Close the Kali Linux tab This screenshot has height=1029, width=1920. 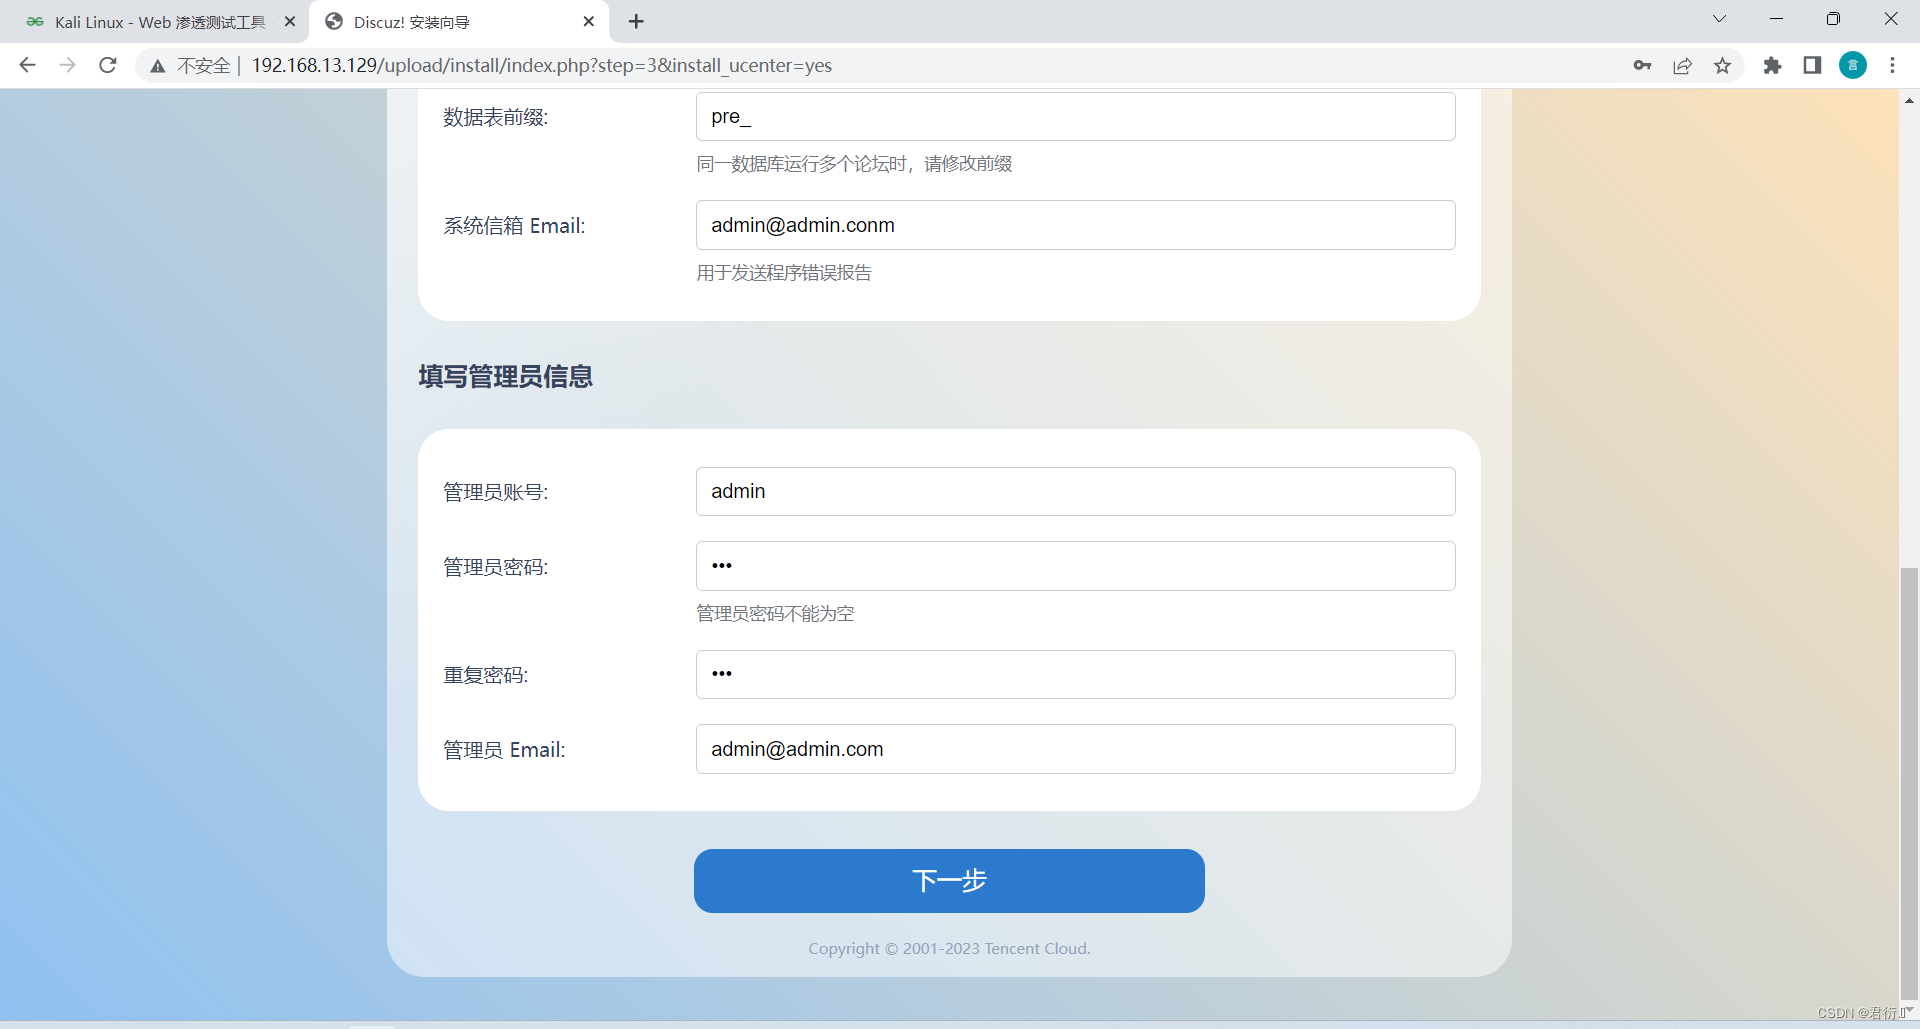coord(290,21)
